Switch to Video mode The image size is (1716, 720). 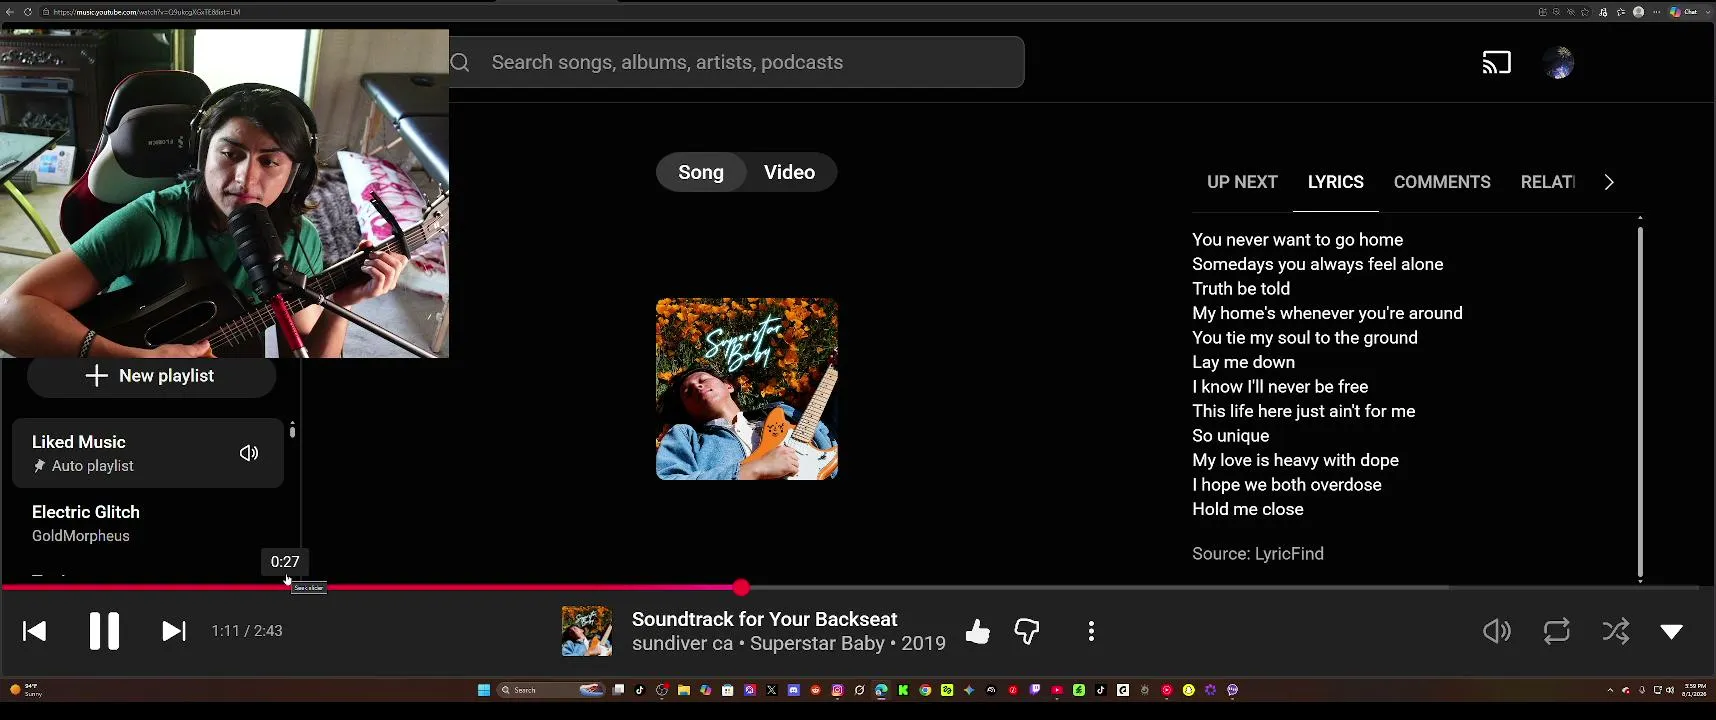pos(790,172)
